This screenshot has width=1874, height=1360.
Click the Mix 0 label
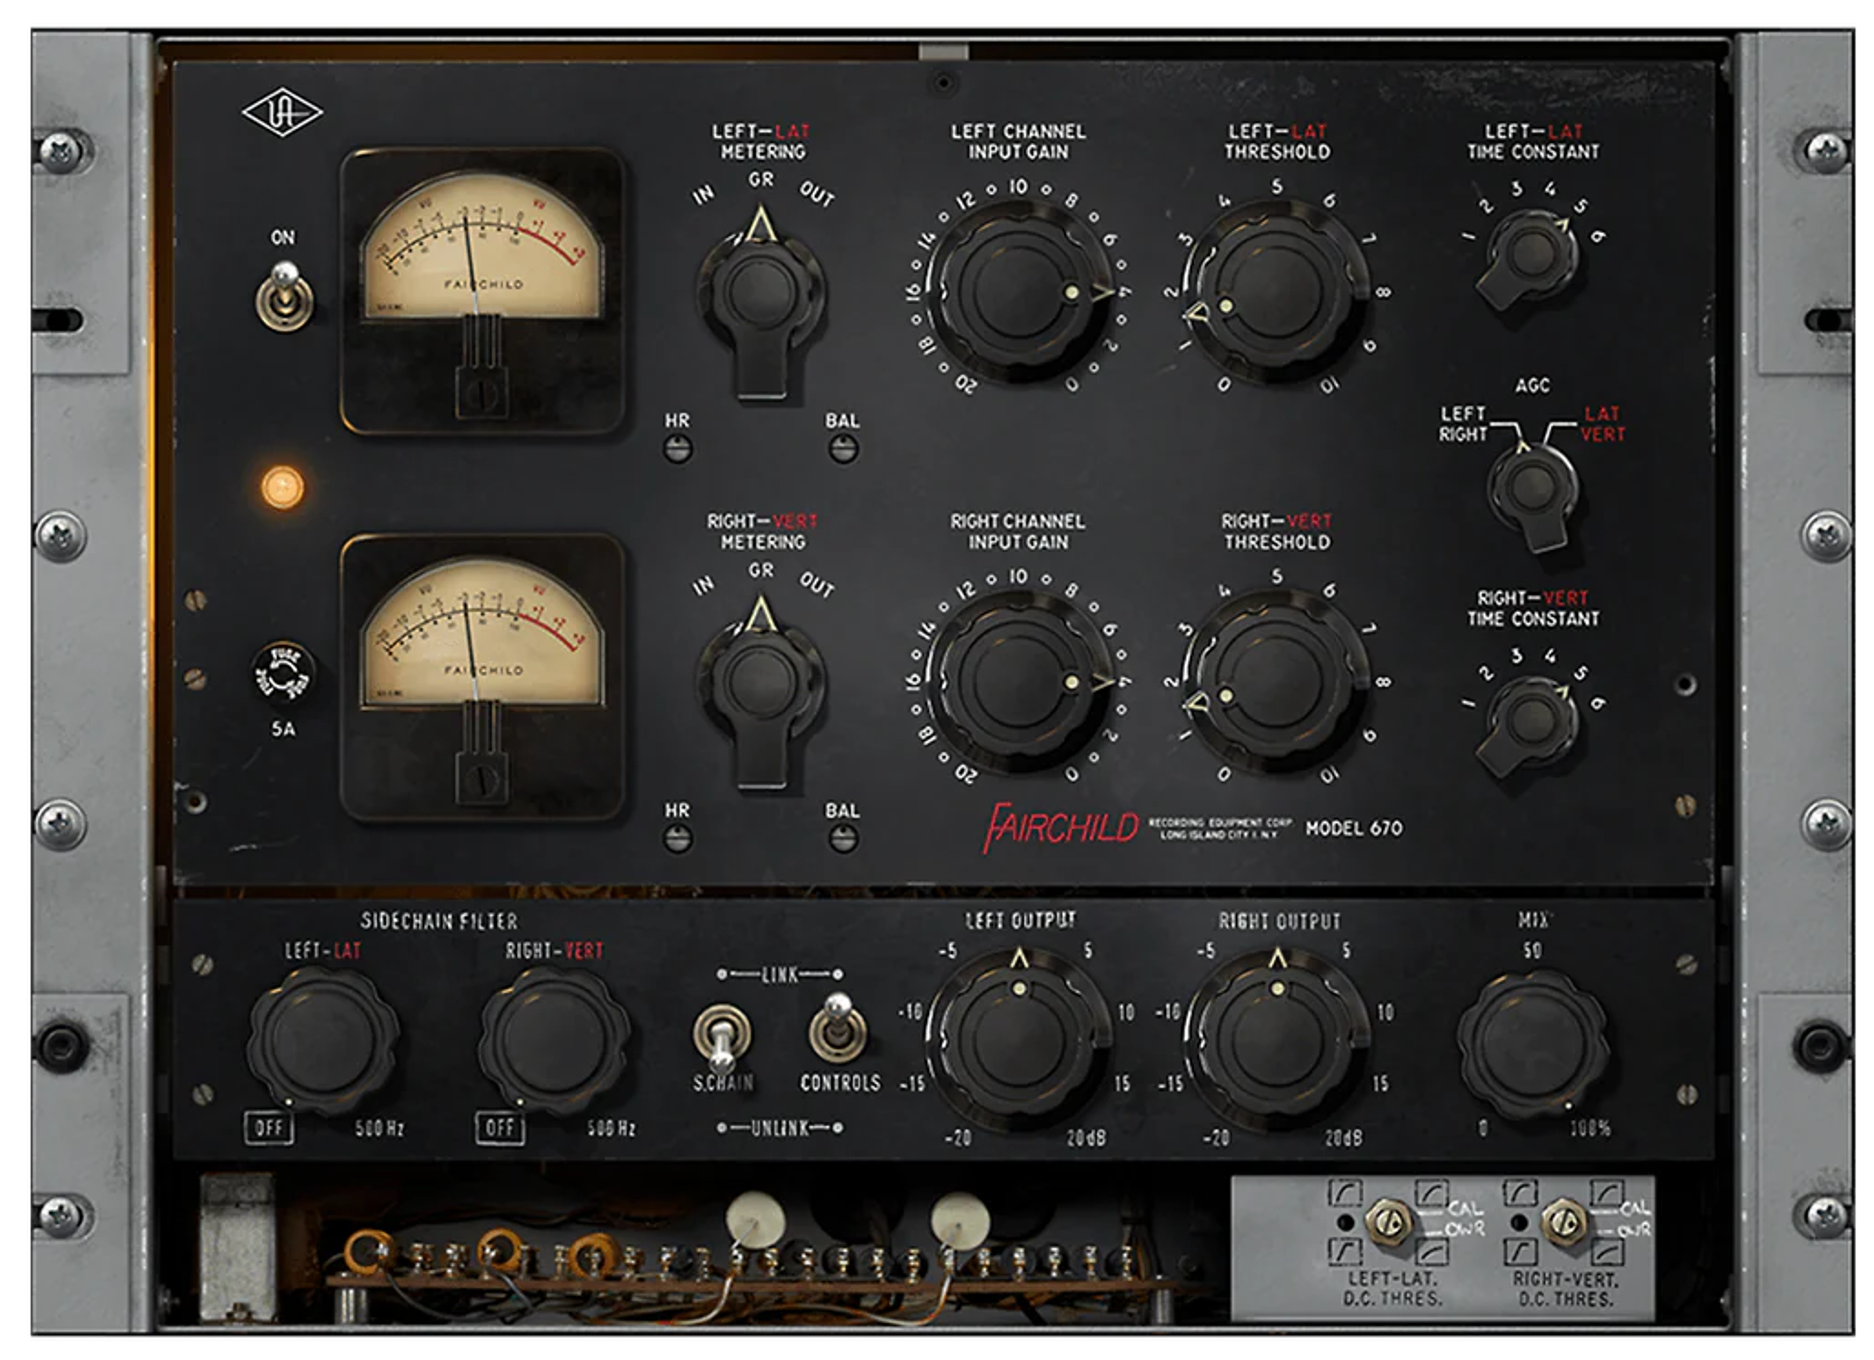coord(1483,1128)
